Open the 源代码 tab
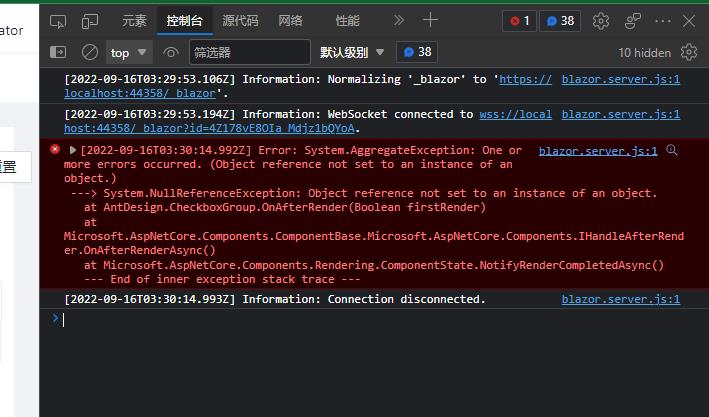 coord(240,21)
